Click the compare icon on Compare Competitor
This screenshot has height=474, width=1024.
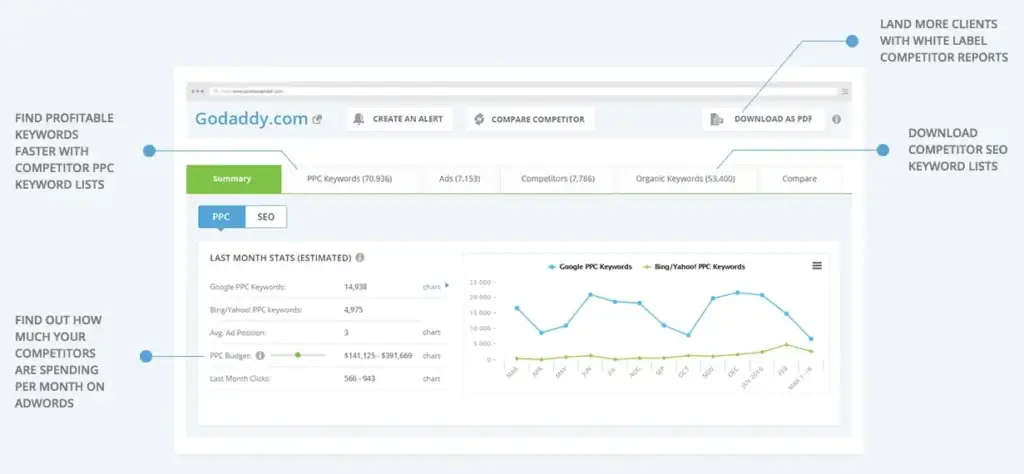pyautogui.click(x=479, y=119)
